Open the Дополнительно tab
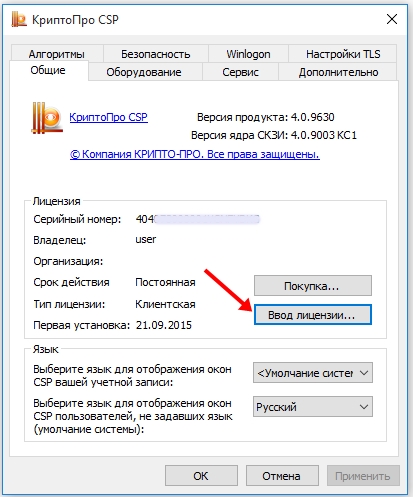The width and height of the screenshot is (413, 497). 338,72
